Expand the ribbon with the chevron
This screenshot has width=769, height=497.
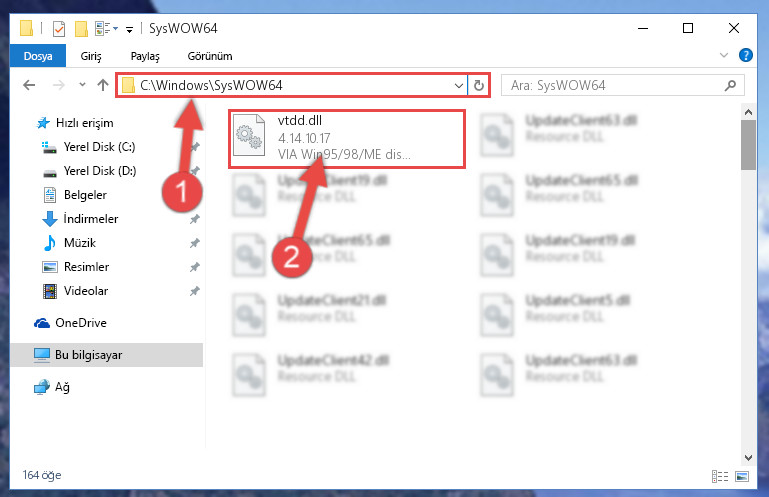[723, 55]
